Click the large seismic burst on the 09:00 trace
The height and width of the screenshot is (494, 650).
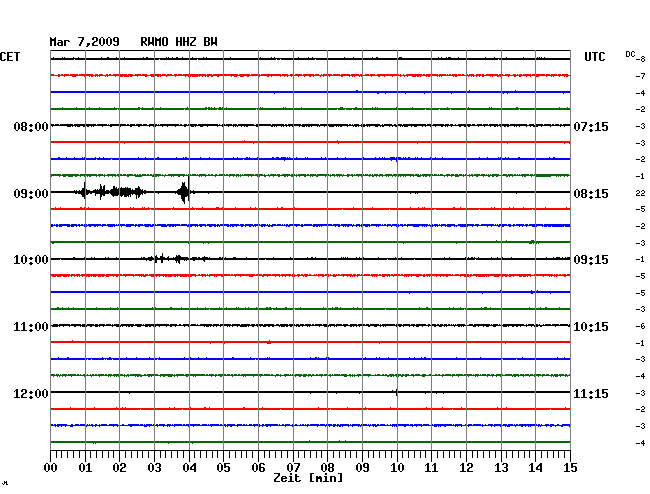pyautogui.click(x=111, y=192)
